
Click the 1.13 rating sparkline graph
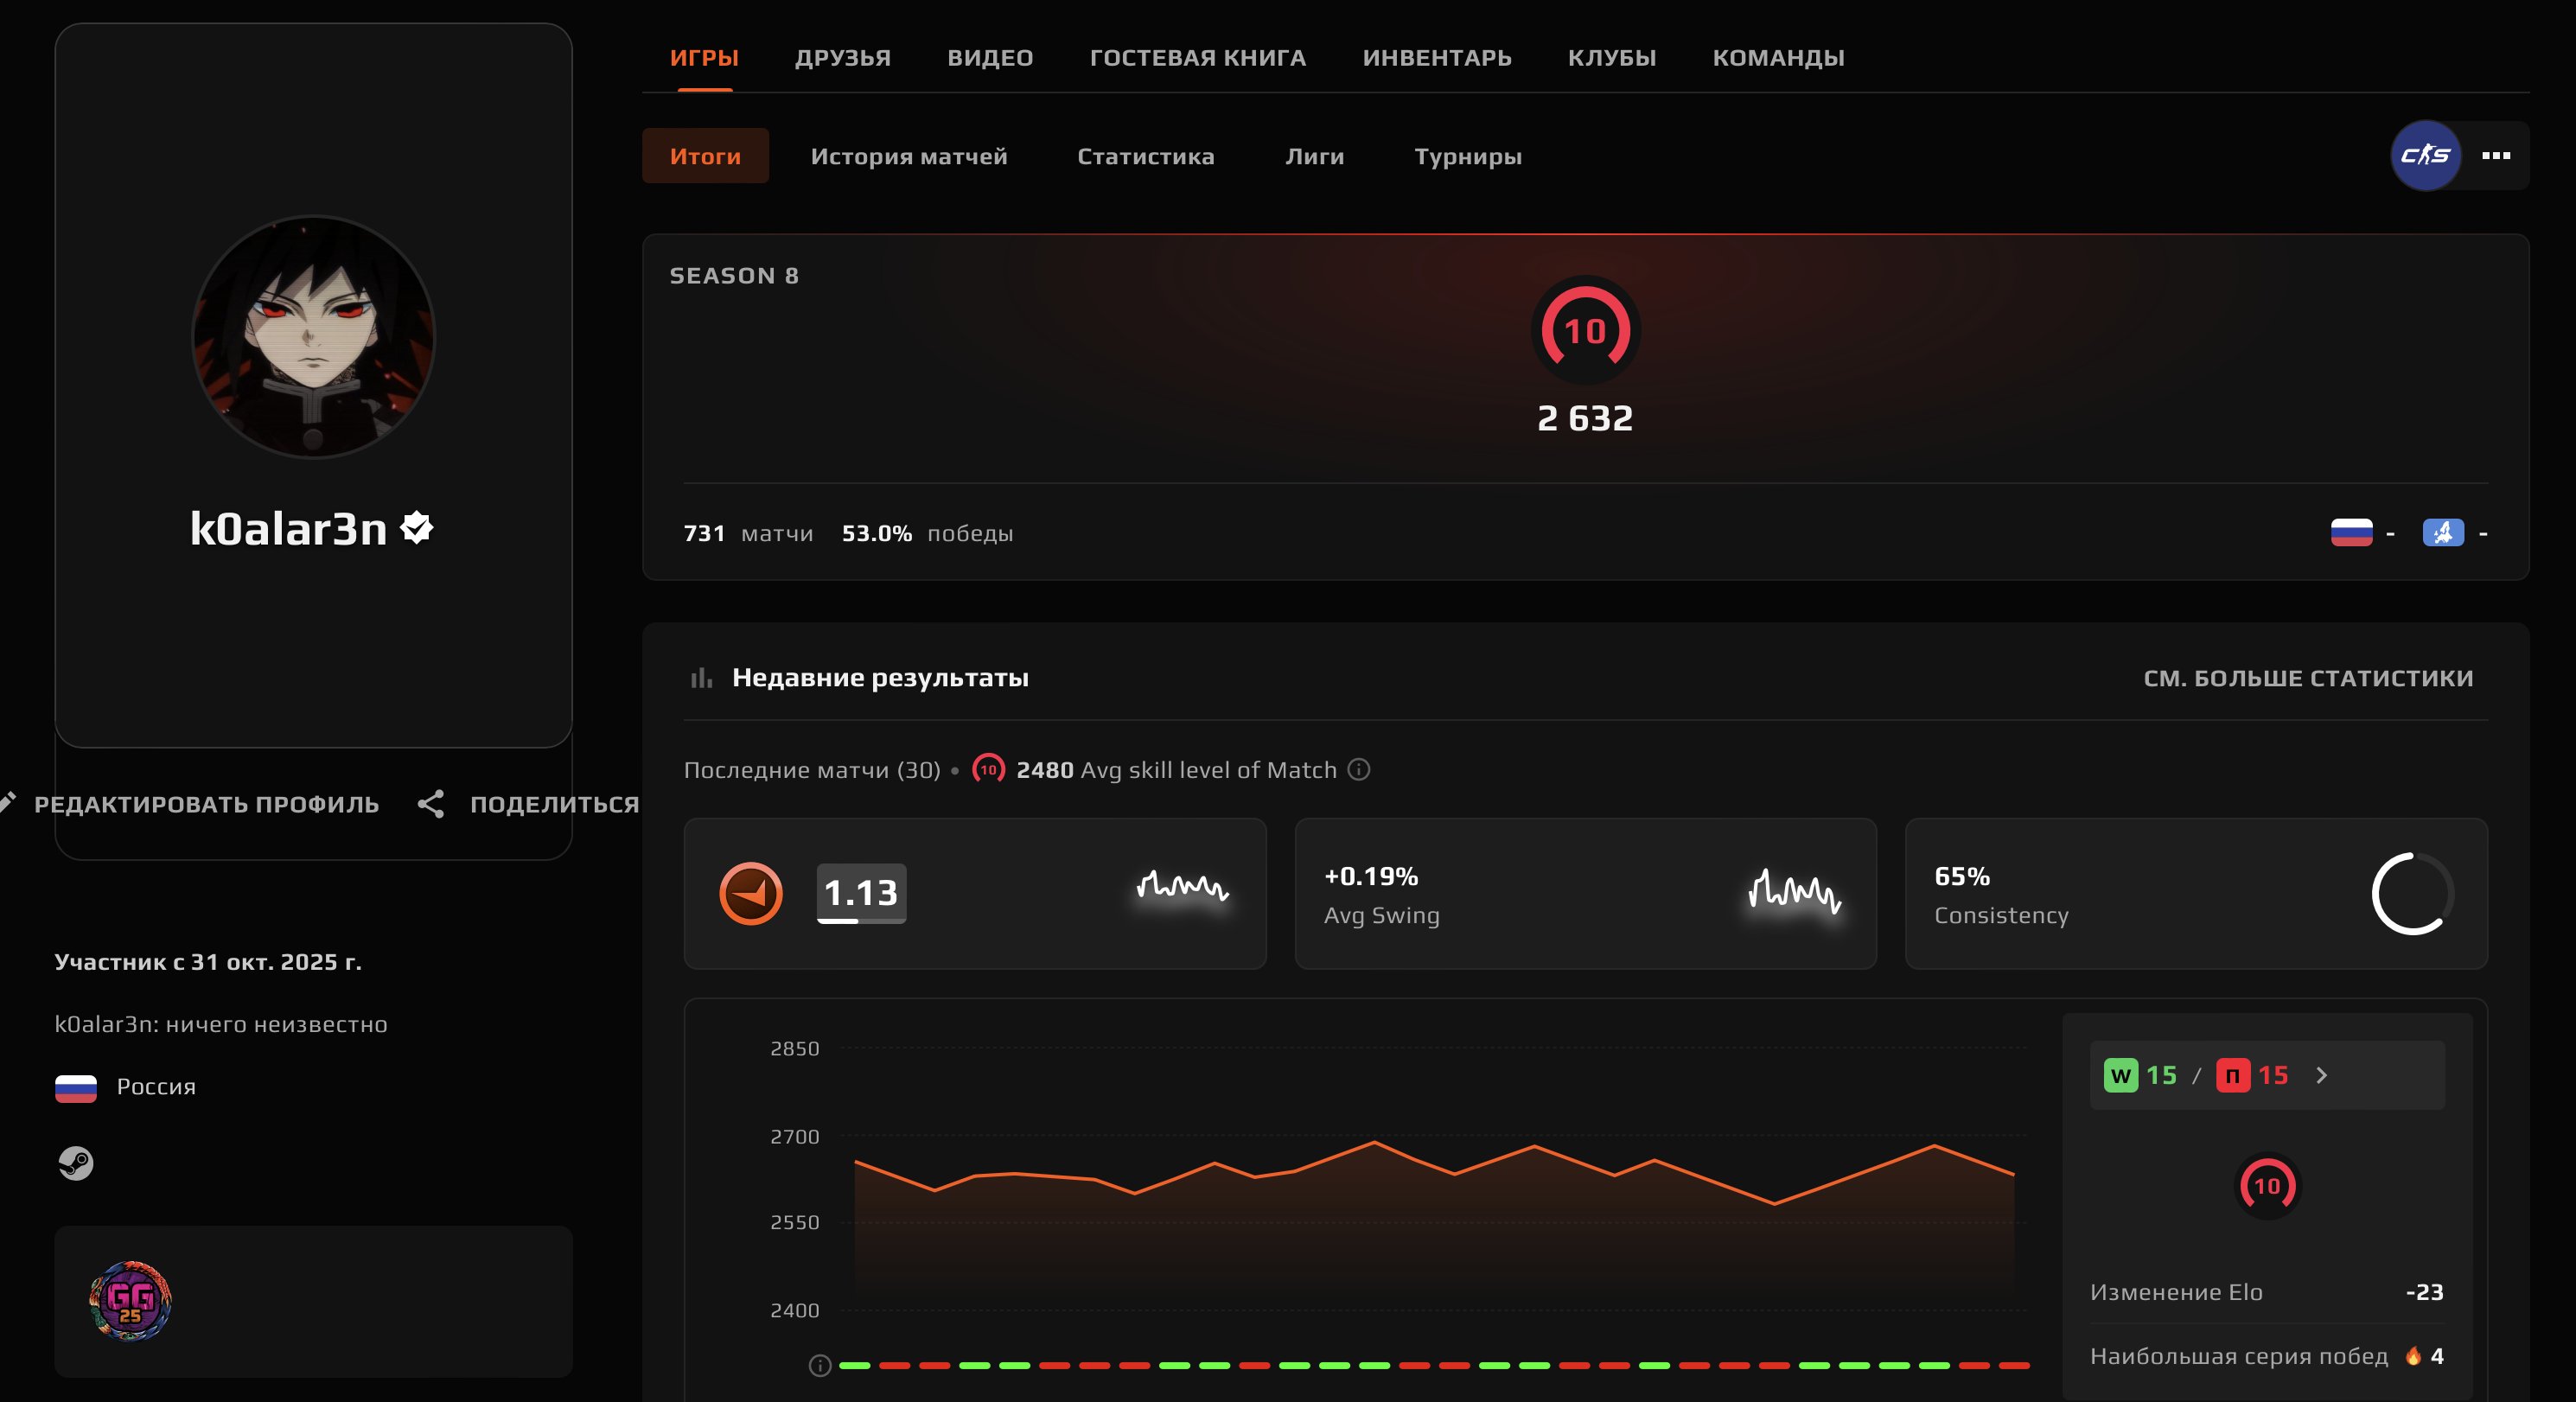click(1182, 886)
